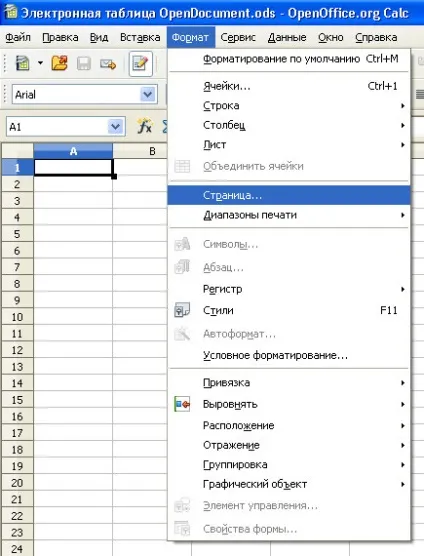Choose Стили F11 menu entry text

[x=218, y=310]
